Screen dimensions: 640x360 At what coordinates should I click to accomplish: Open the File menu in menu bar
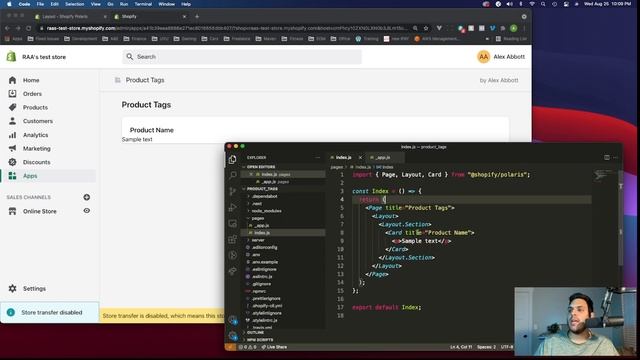tap(40, 4)
